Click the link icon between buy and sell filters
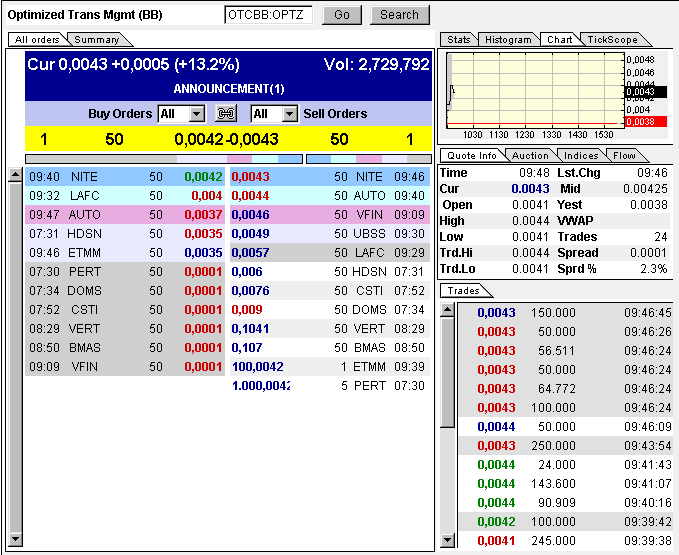679x555 pixels. coord(227,114)
